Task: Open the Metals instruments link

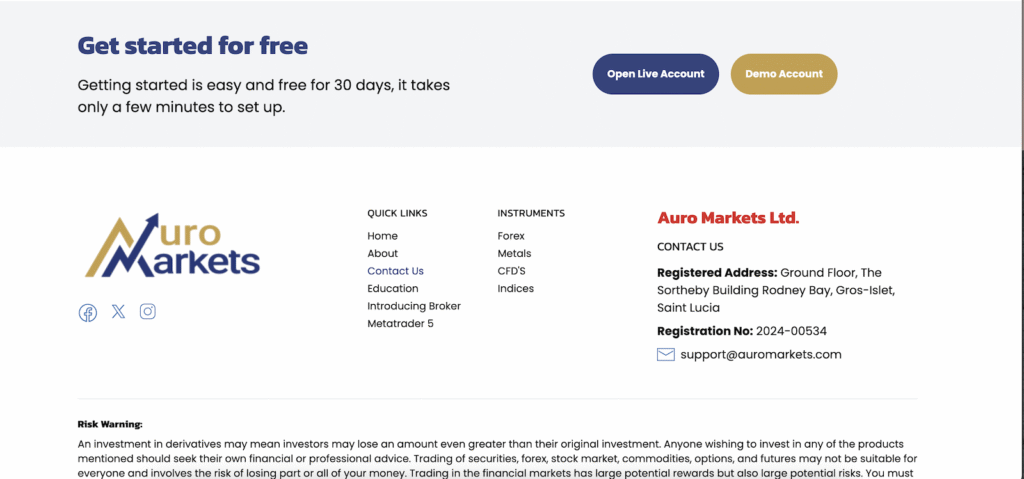Action: 514,254
